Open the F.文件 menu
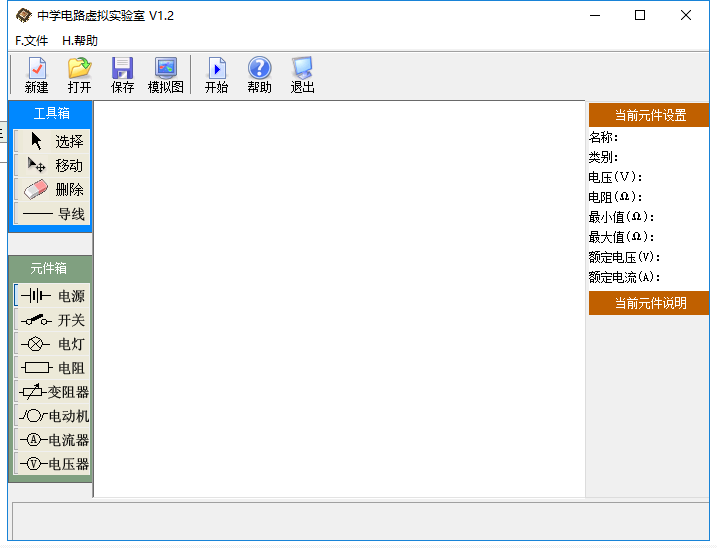Image resolution: width=717 pixels, height=548 pixels. point(31,41)
